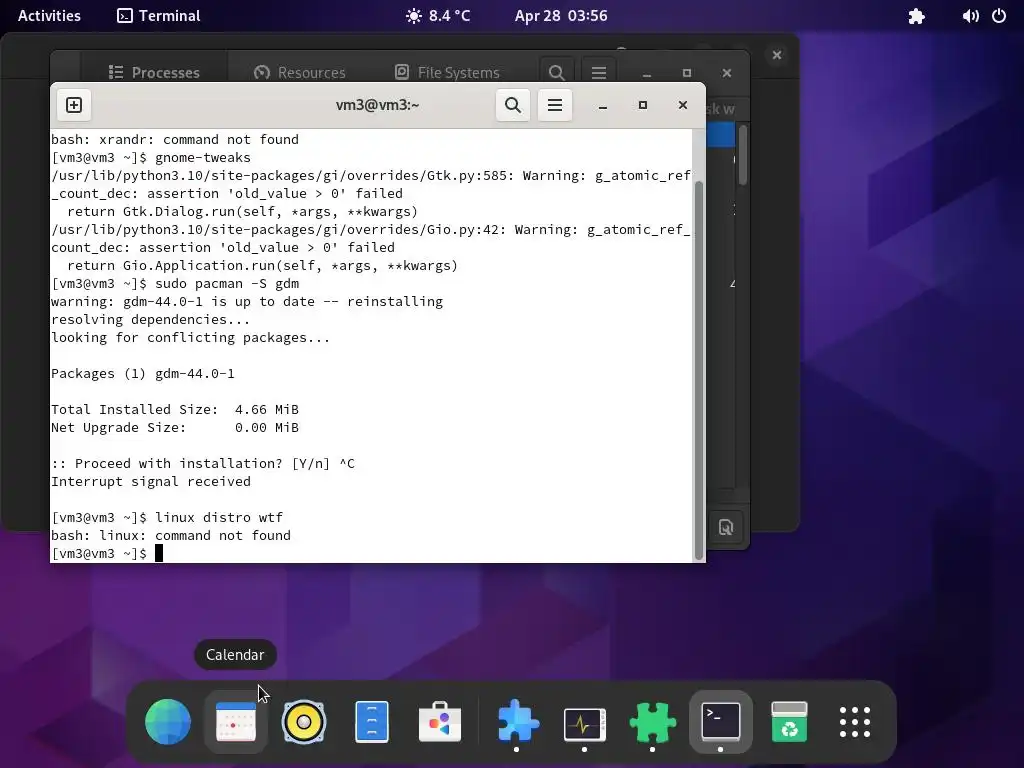Click search icon in System Monitor header
This screenshot has width=1024, height=768.
click(x=556, y=72)
